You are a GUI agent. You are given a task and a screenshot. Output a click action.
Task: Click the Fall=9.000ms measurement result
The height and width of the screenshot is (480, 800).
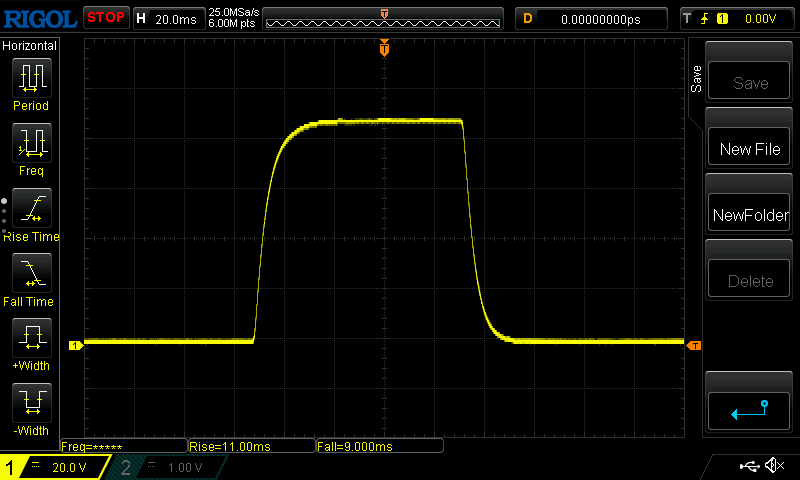380,446
